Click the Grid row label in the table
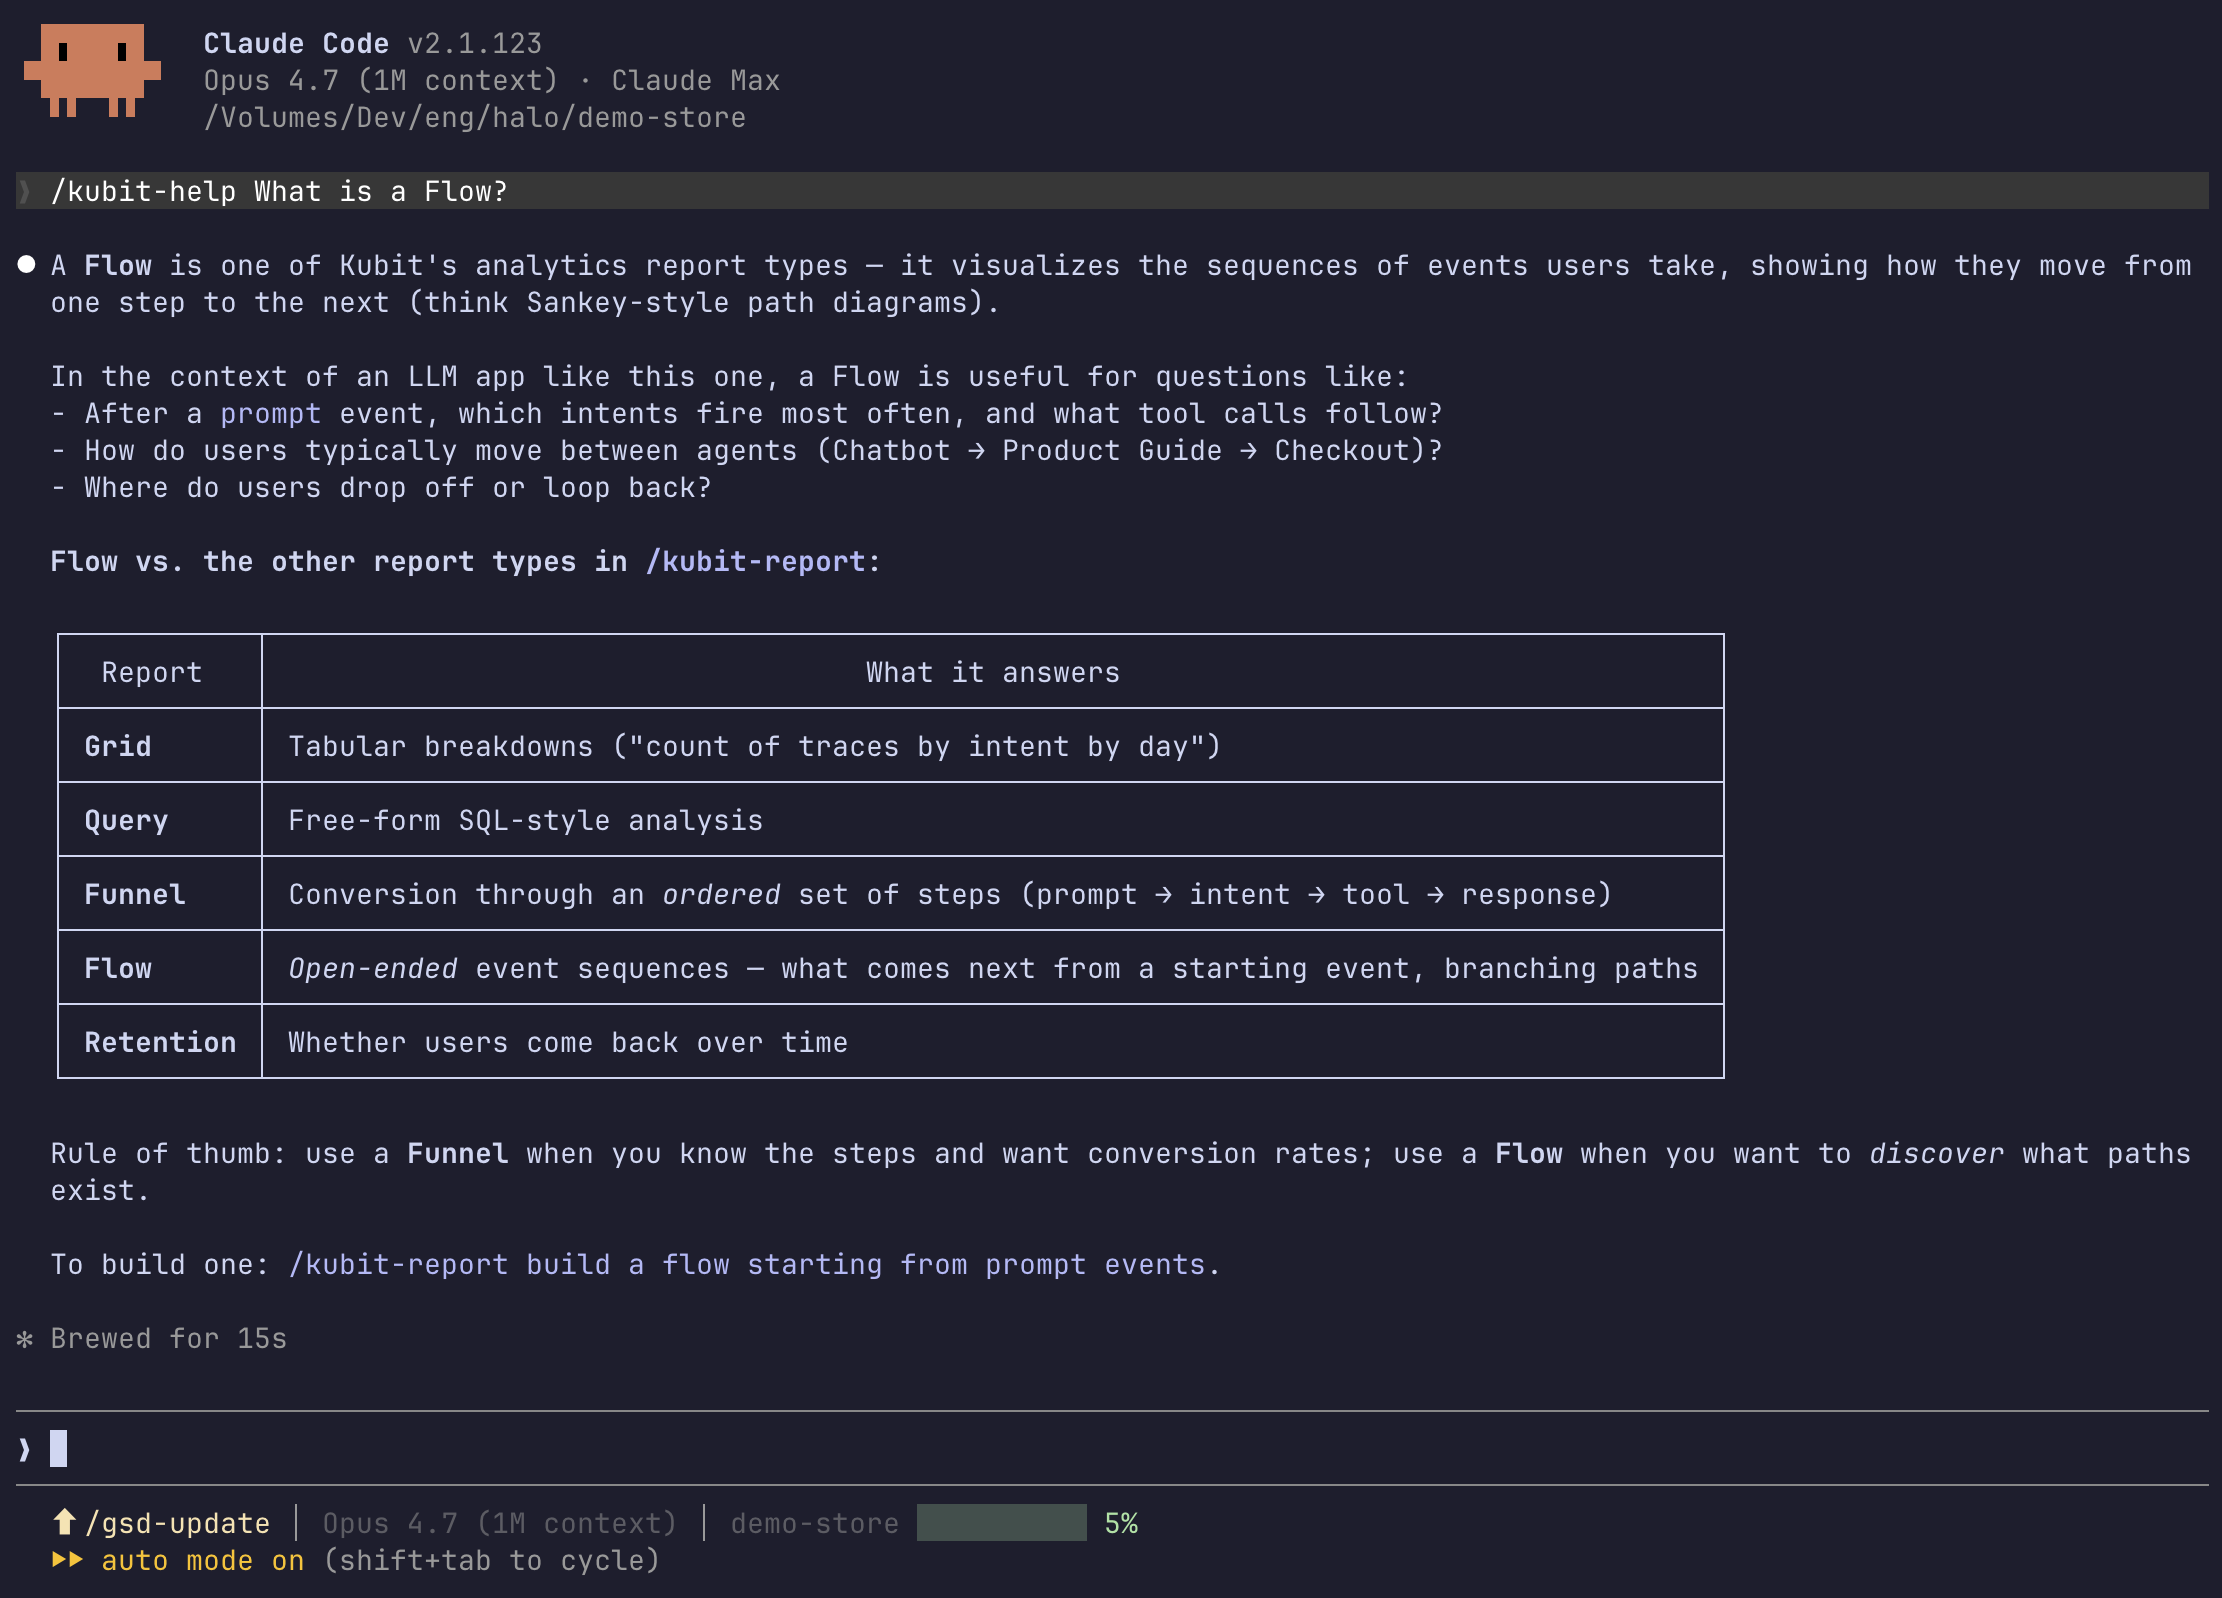Image resolution: width=2222 pixels, height=1598 pixels. tap(118, 746)
